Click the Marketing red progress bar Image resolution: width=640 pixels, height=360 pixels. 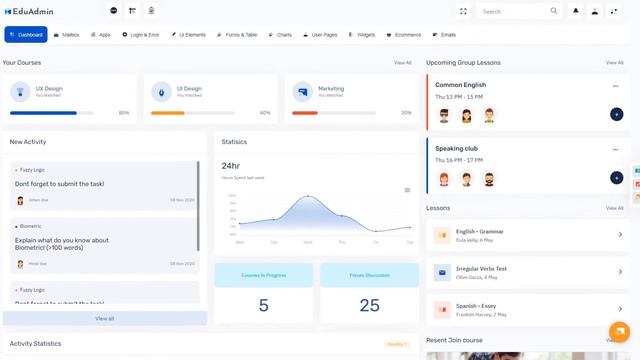coord(305,113)
